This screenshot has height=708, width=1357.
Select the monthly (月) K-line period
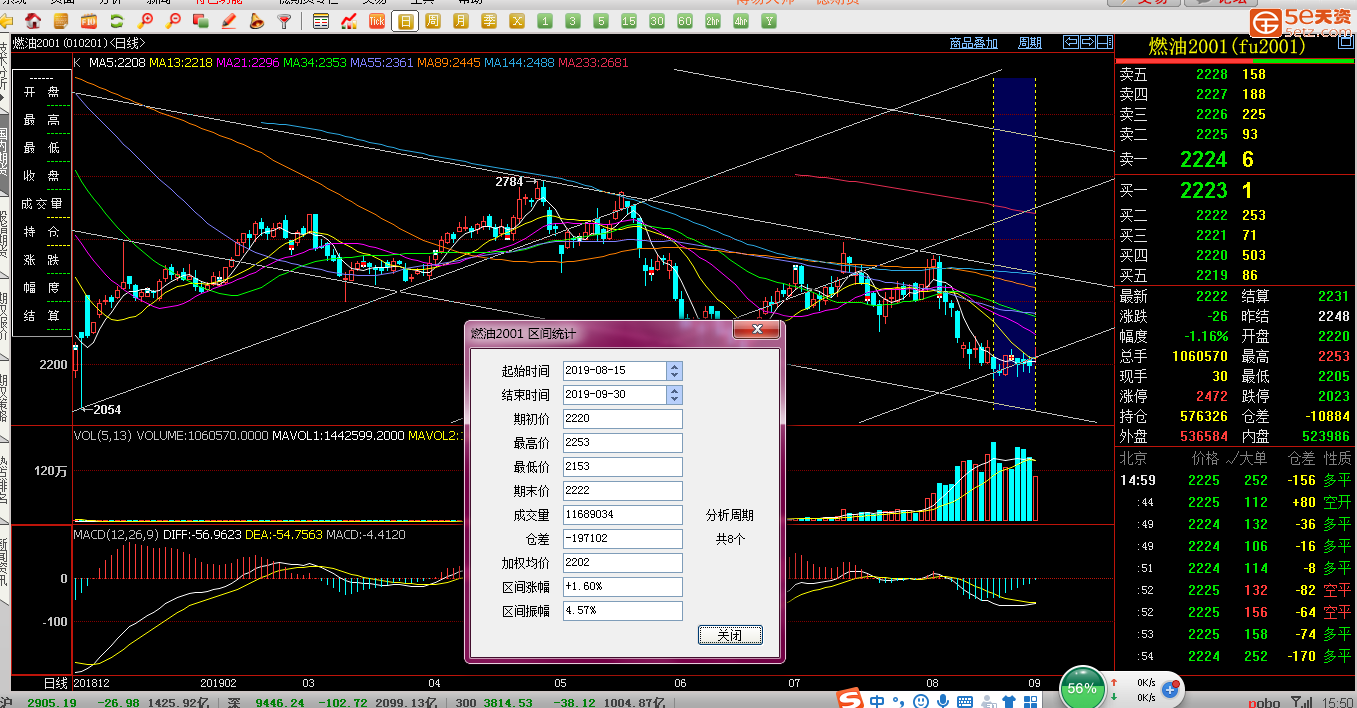(x=461, y=21)
